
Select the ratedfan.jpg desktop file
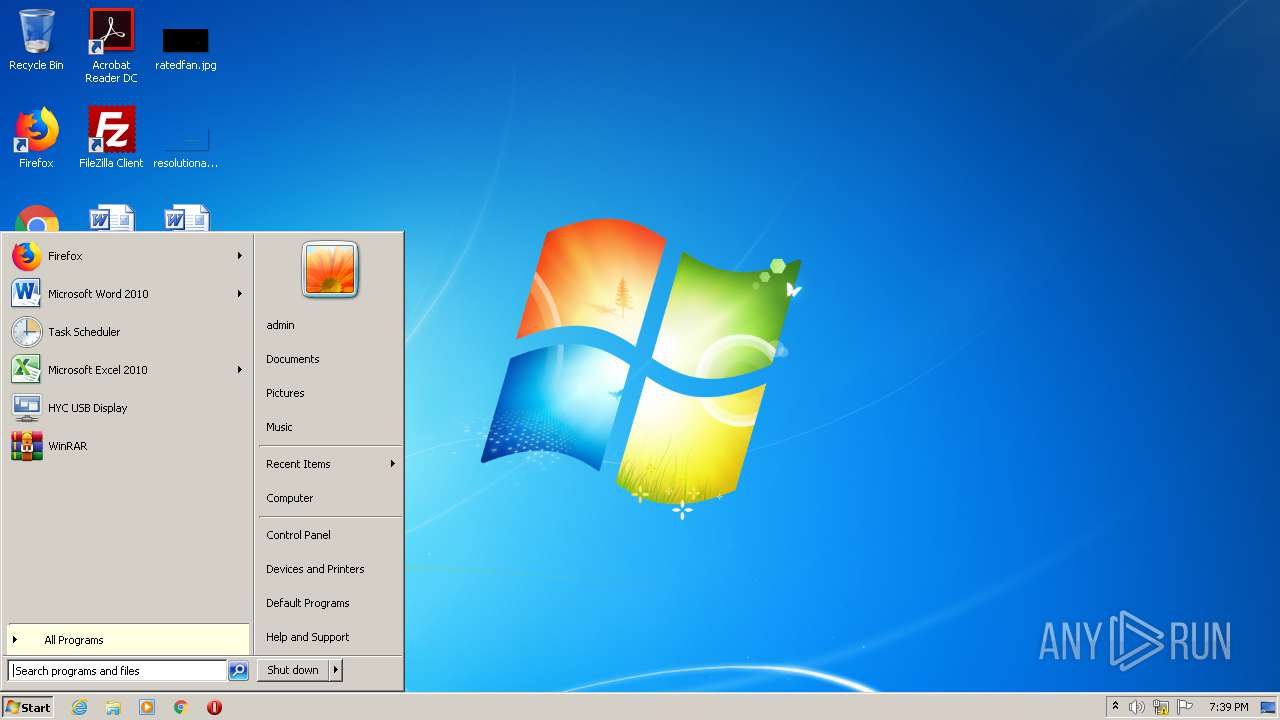click(185, 48)
